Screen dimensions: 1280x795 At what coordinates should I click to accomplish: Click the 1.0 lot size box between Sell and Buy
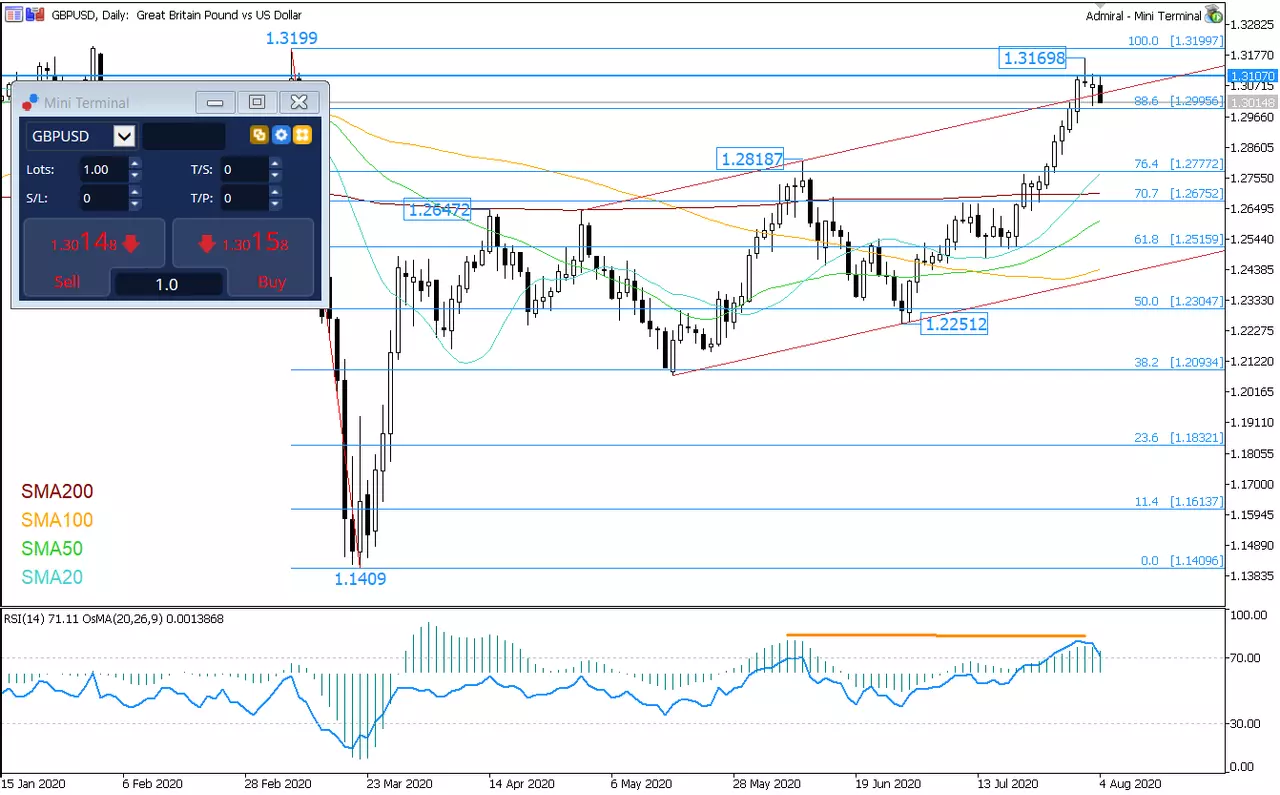[x=168, y=284]
